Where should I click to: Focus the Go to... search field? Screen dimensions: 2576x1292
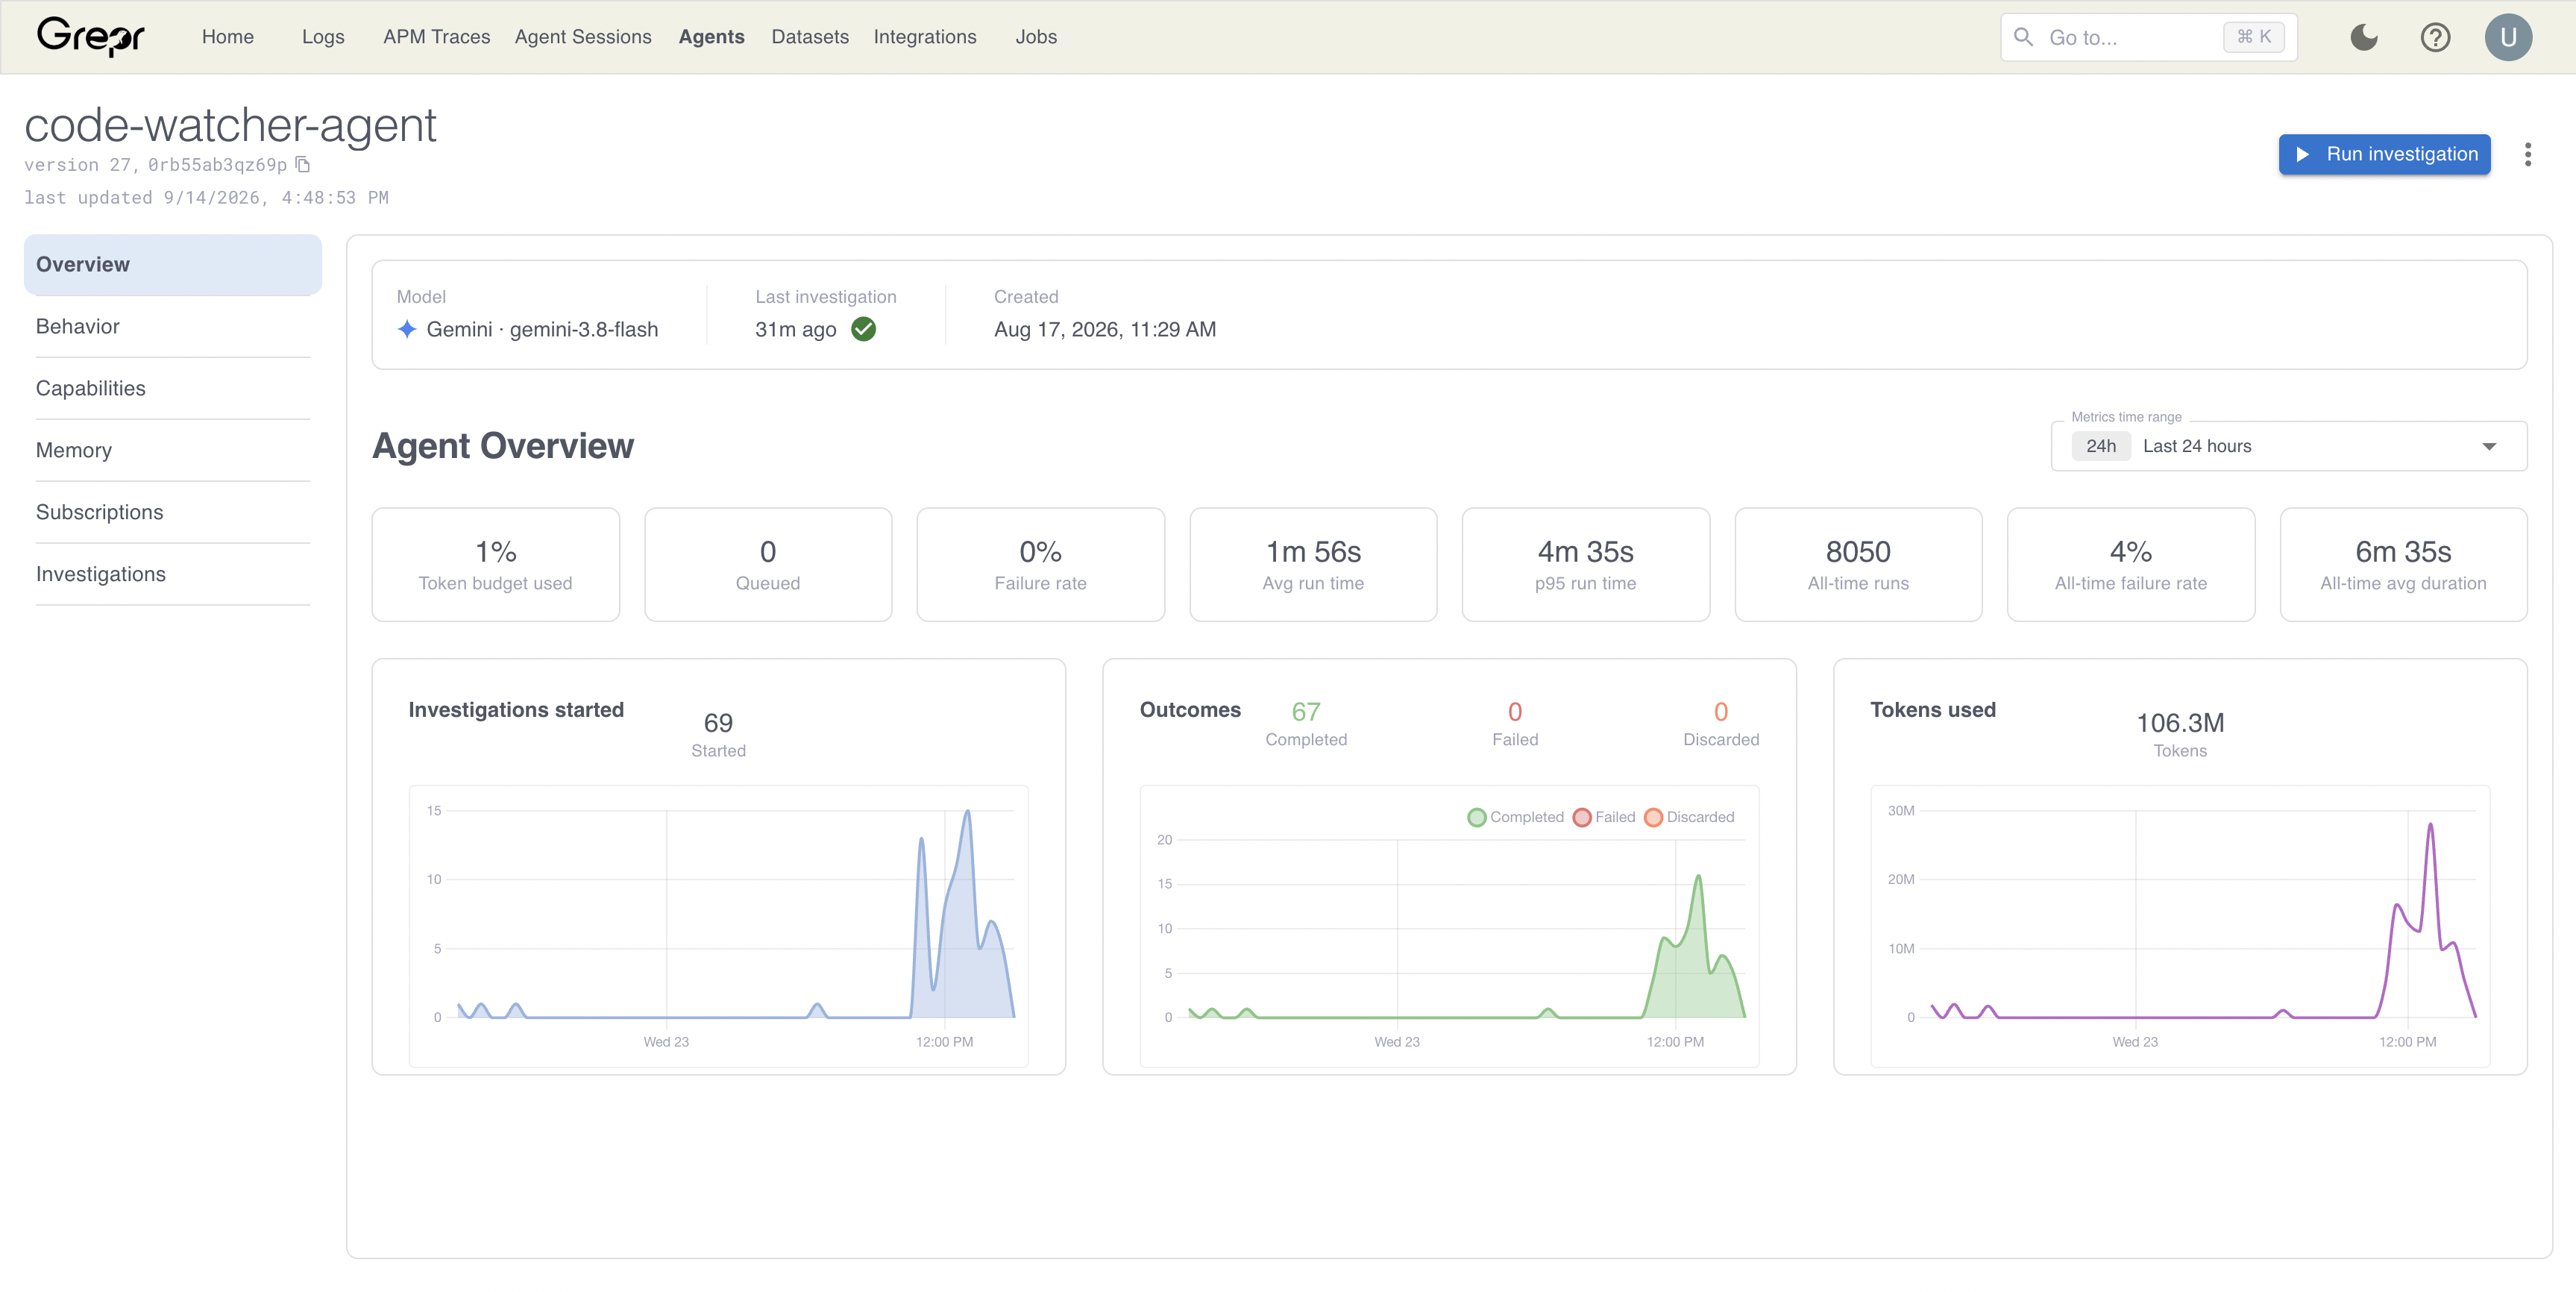point(2148,37)
